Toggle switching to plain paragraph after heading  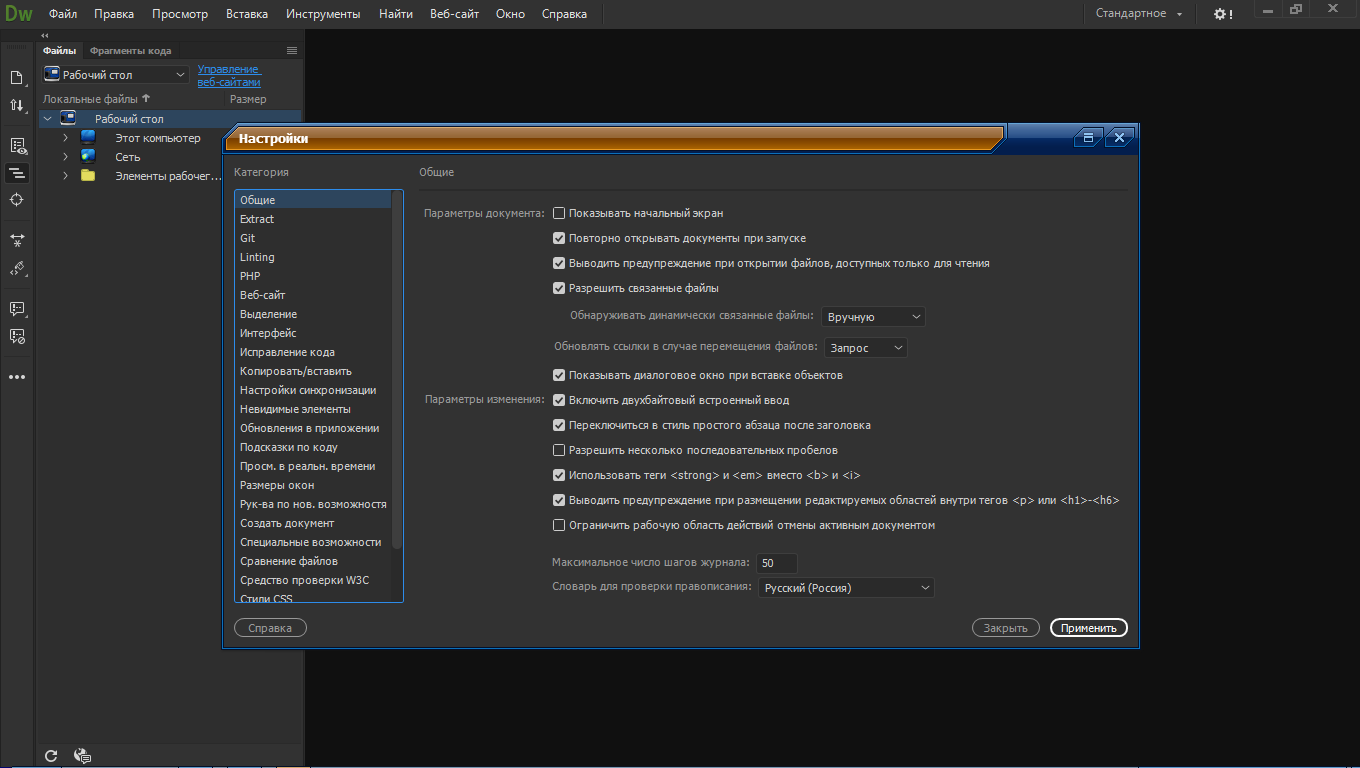tap(559, 425)
